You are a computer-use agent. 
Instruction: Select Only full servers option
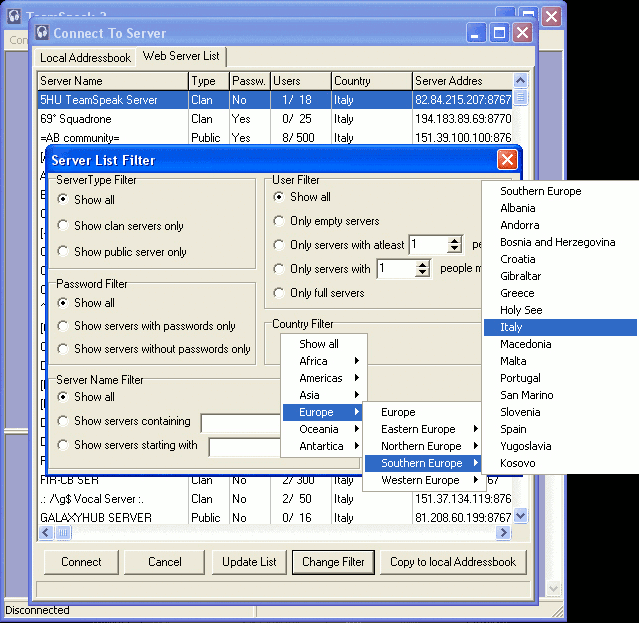click(x=319, y=293)
